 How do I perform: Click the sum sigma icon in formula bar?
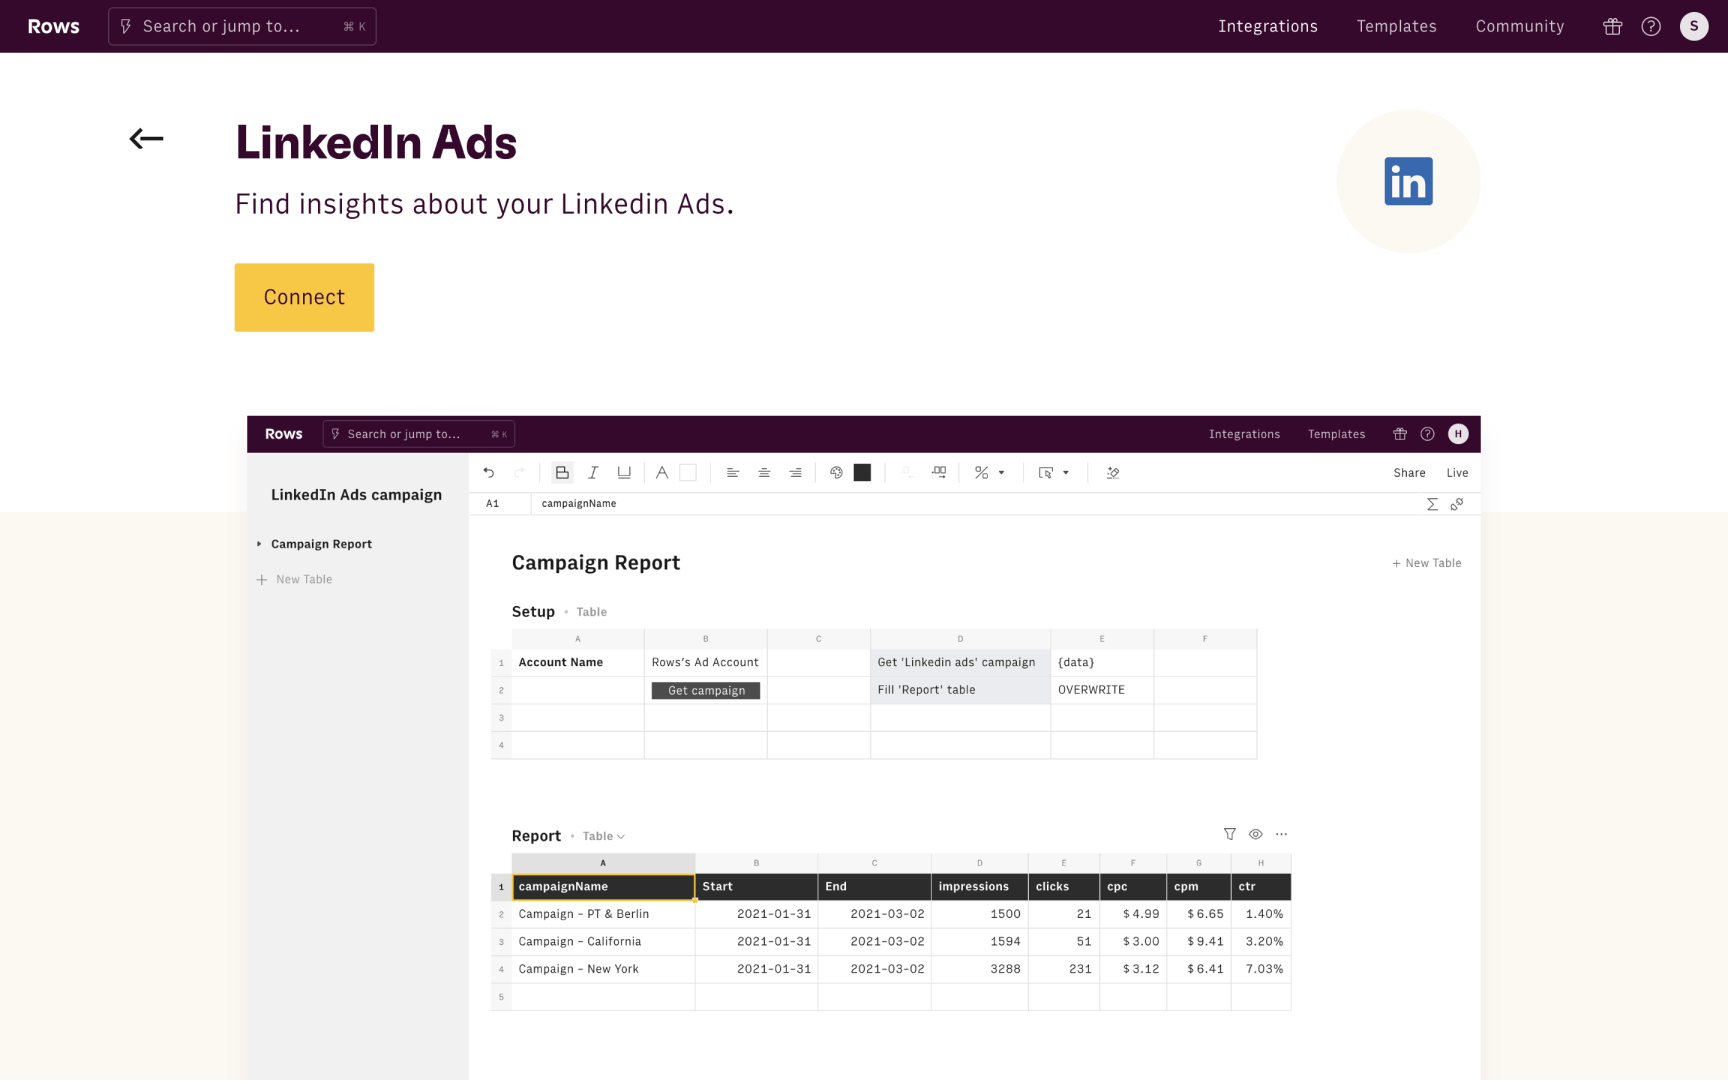tap(1432, 504)
